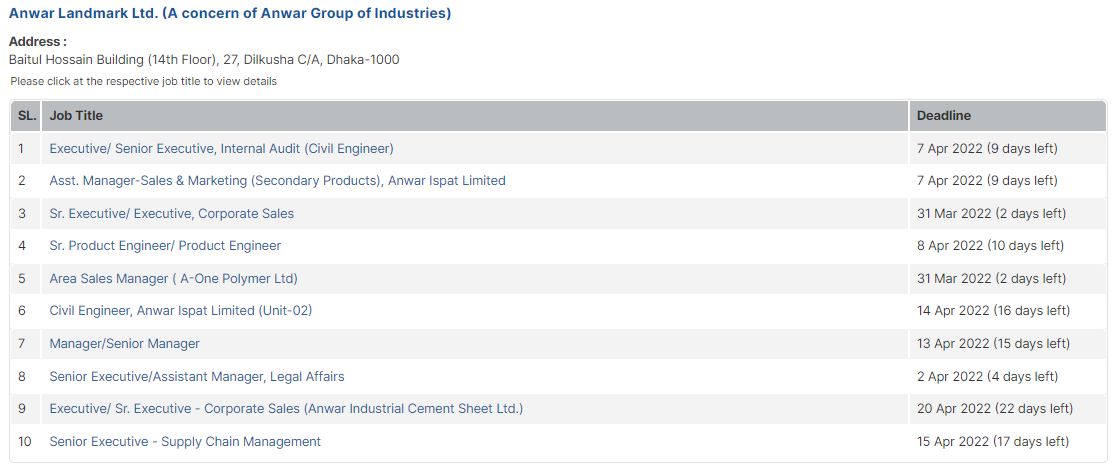View Sr. Product Engineer/ Product Engineer job
This screenshot has height=470, width=1119.
[165, 246]
